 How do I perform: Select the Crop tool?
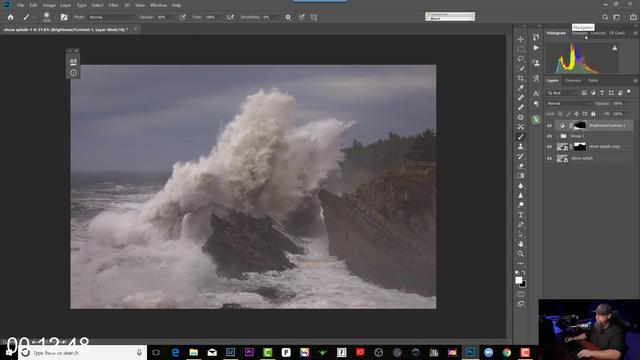[520, 78]
